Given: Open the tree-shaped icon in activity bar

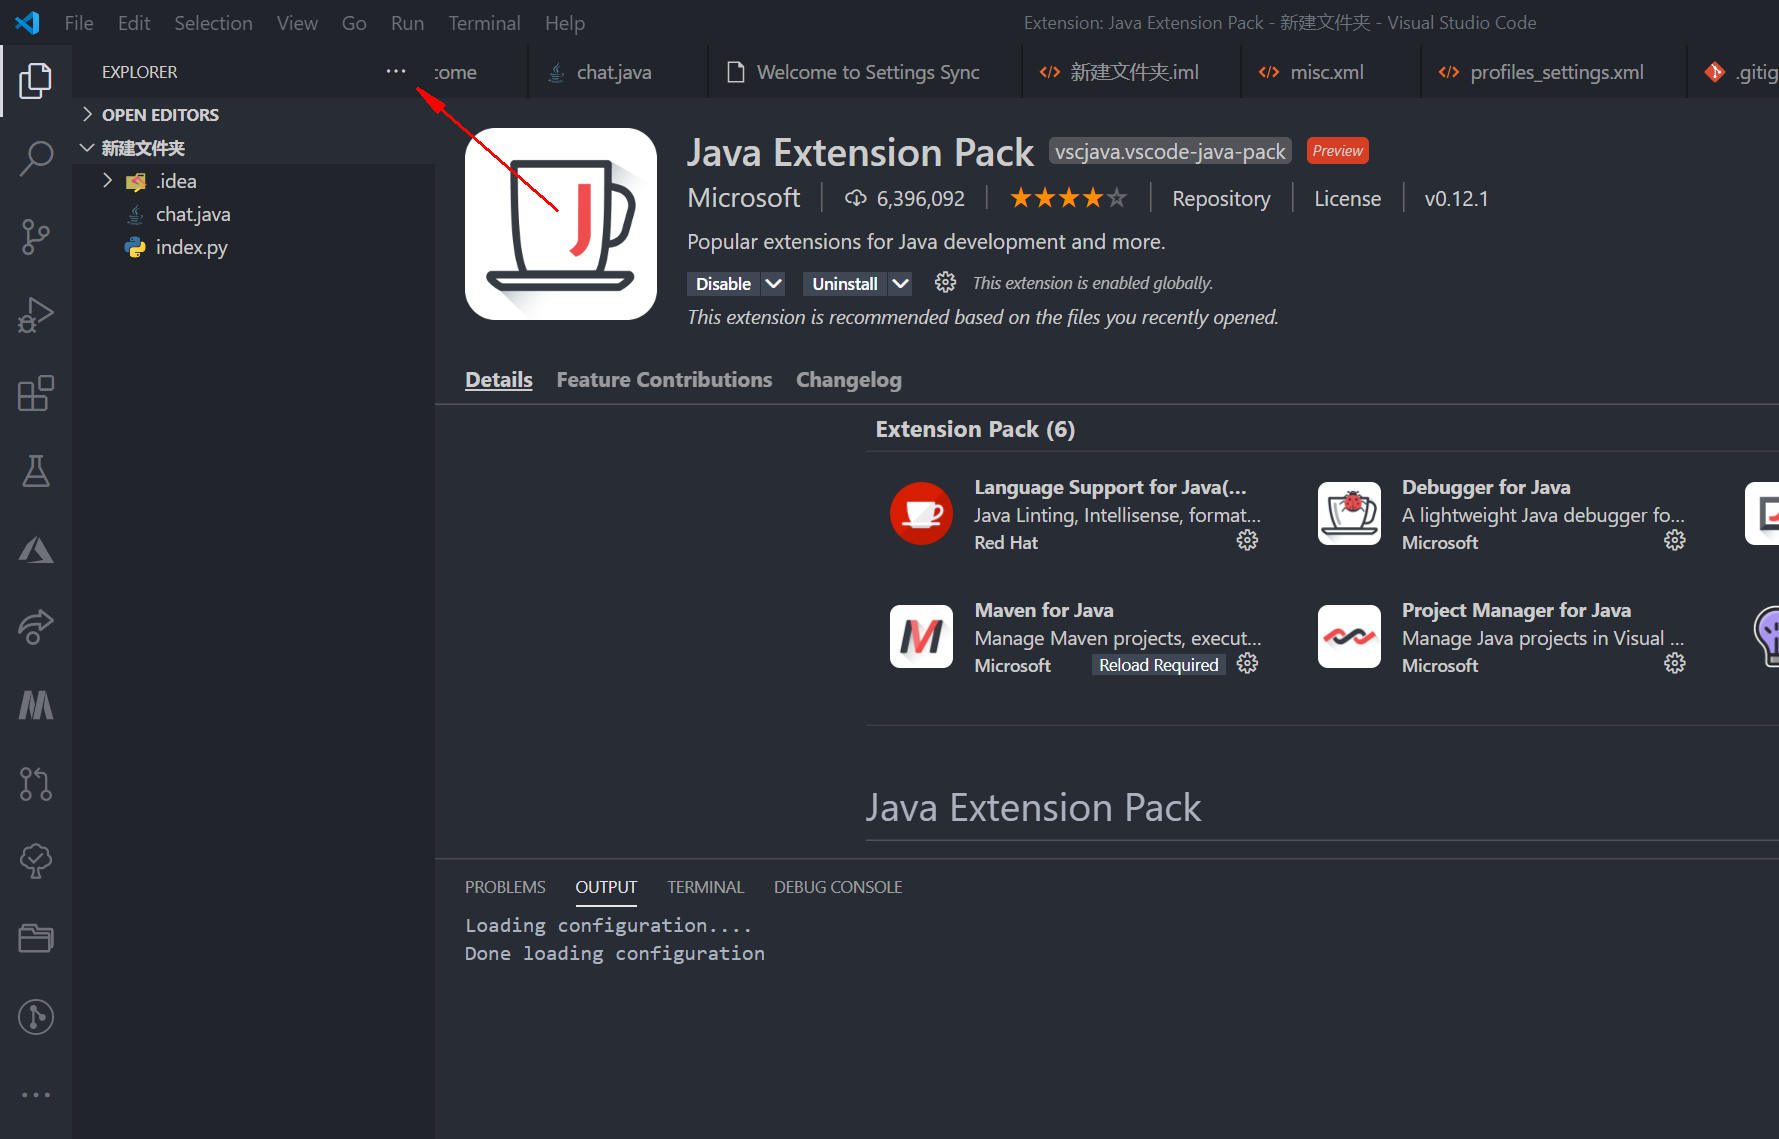Looking at the screenshot, I should point(36,861).
